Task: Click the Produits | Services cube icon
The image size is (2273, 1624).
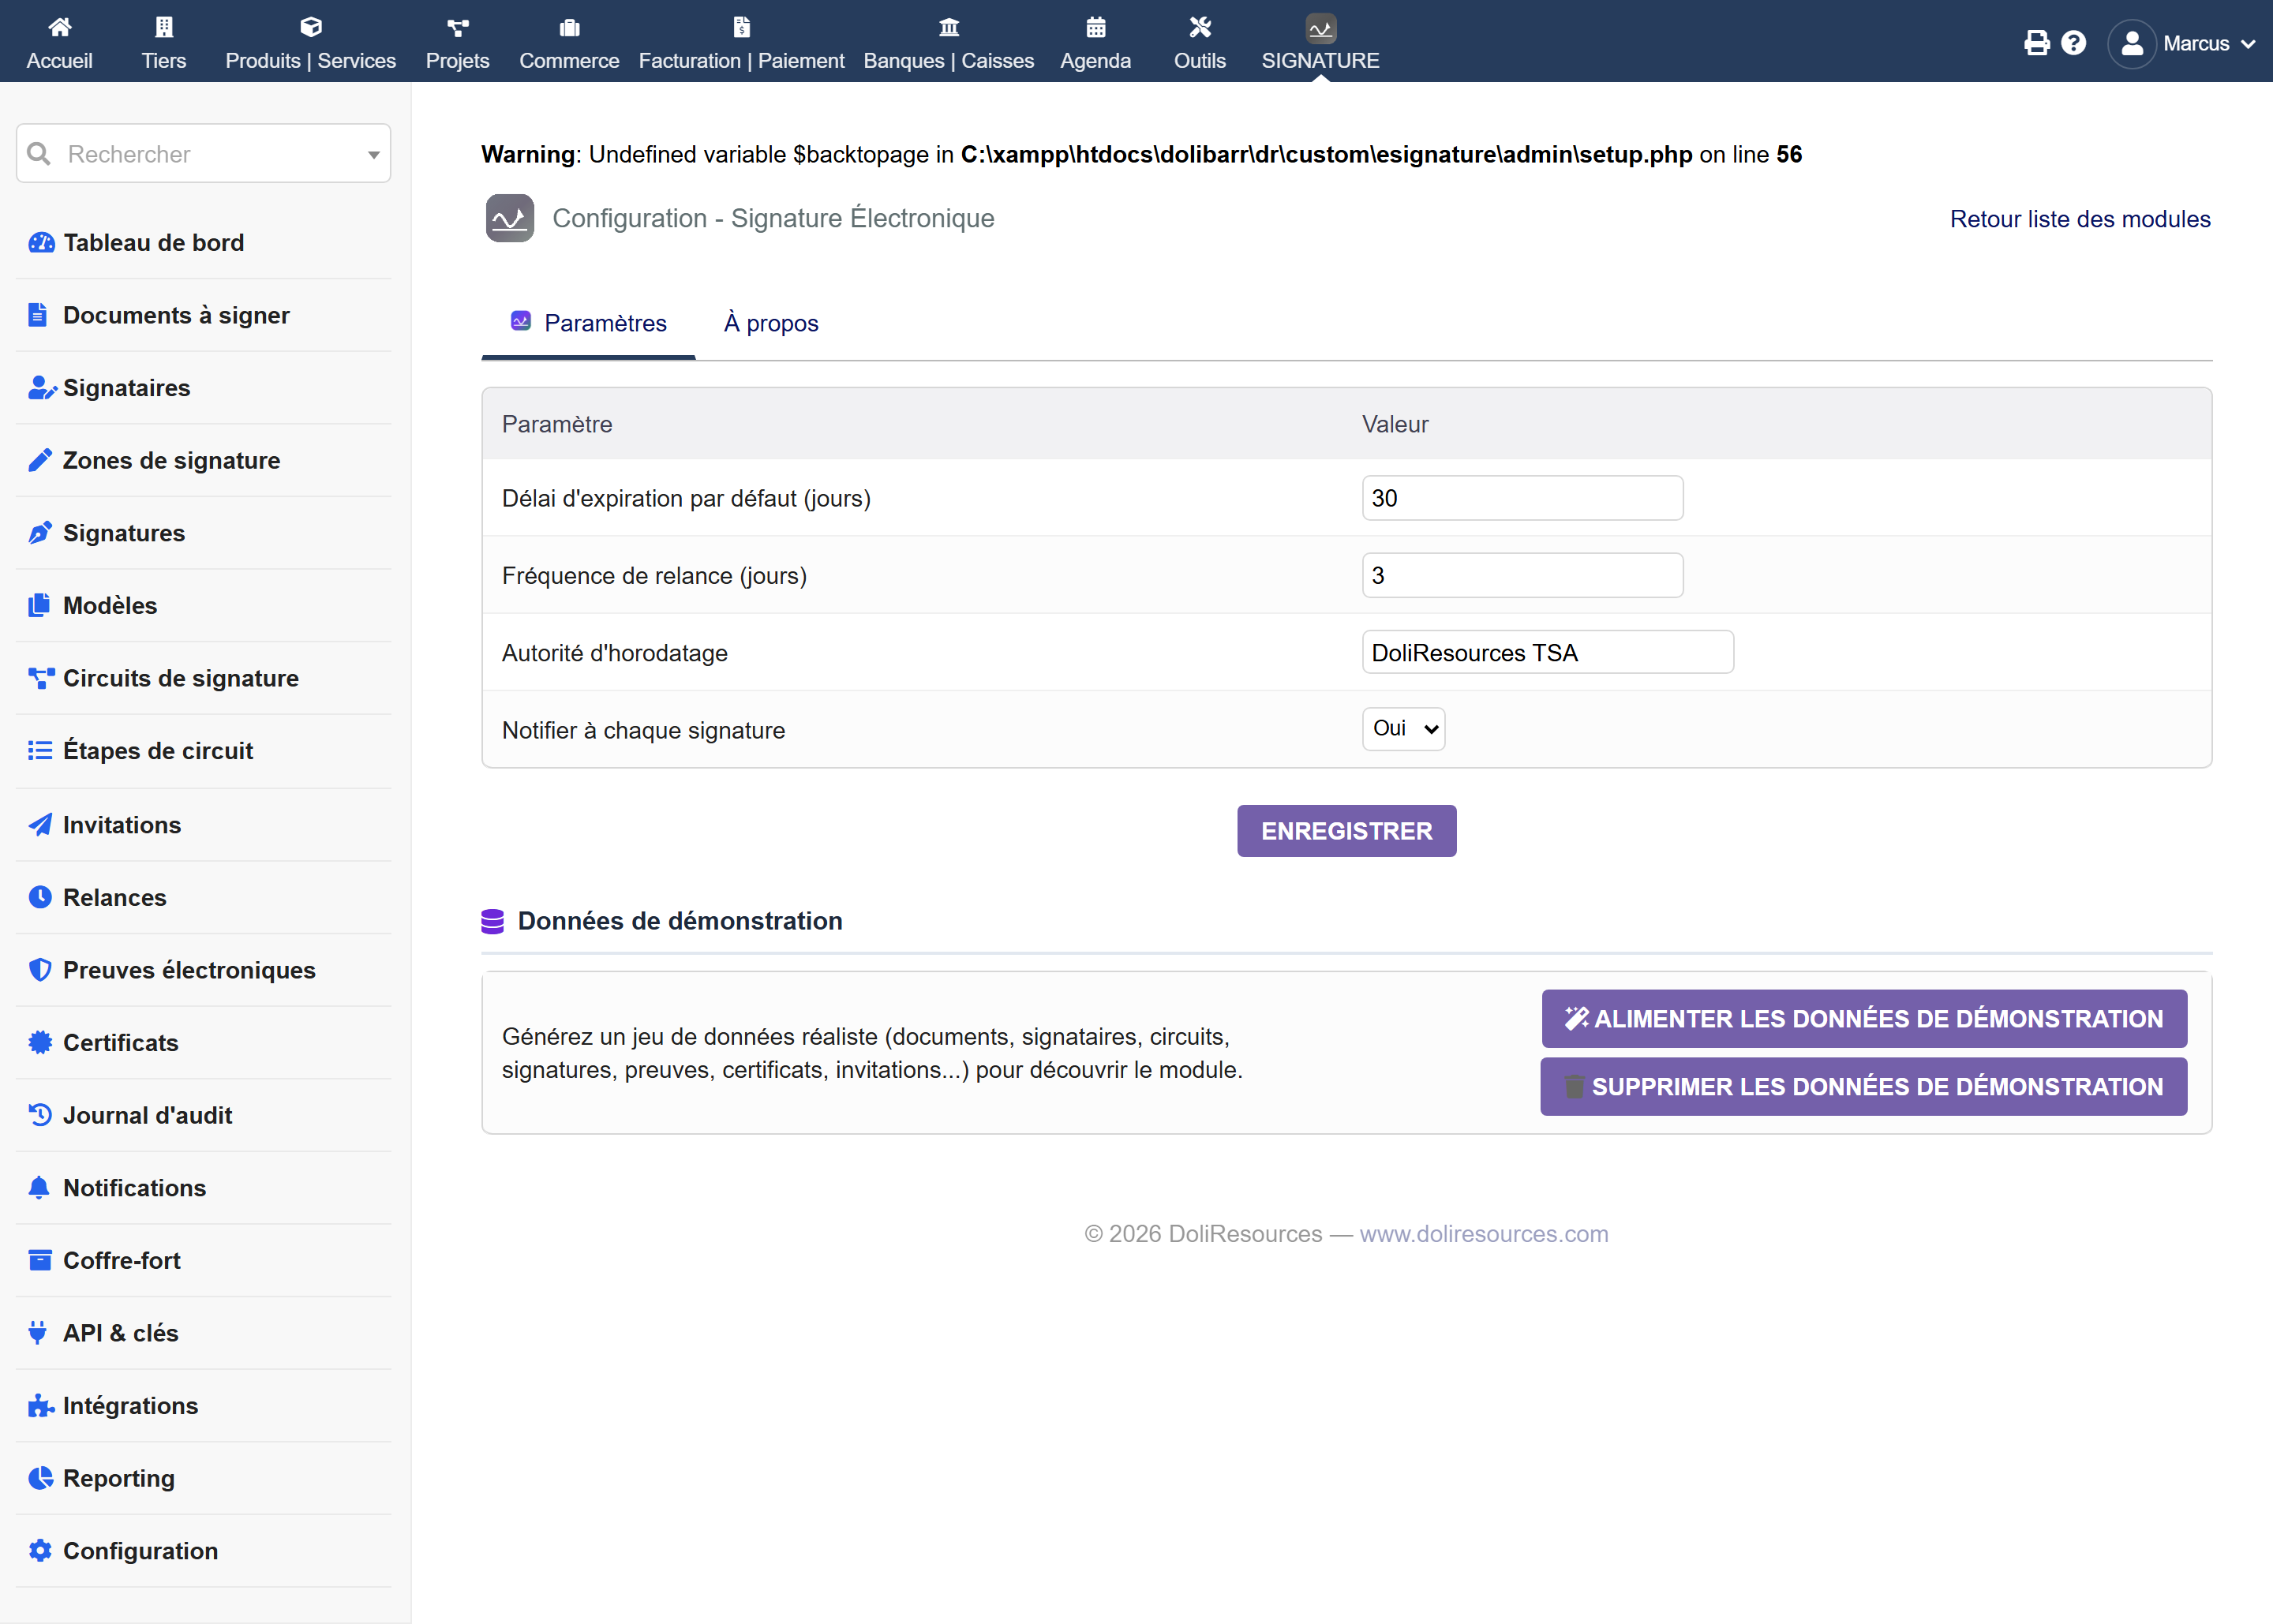Action: tap(311, 27)
